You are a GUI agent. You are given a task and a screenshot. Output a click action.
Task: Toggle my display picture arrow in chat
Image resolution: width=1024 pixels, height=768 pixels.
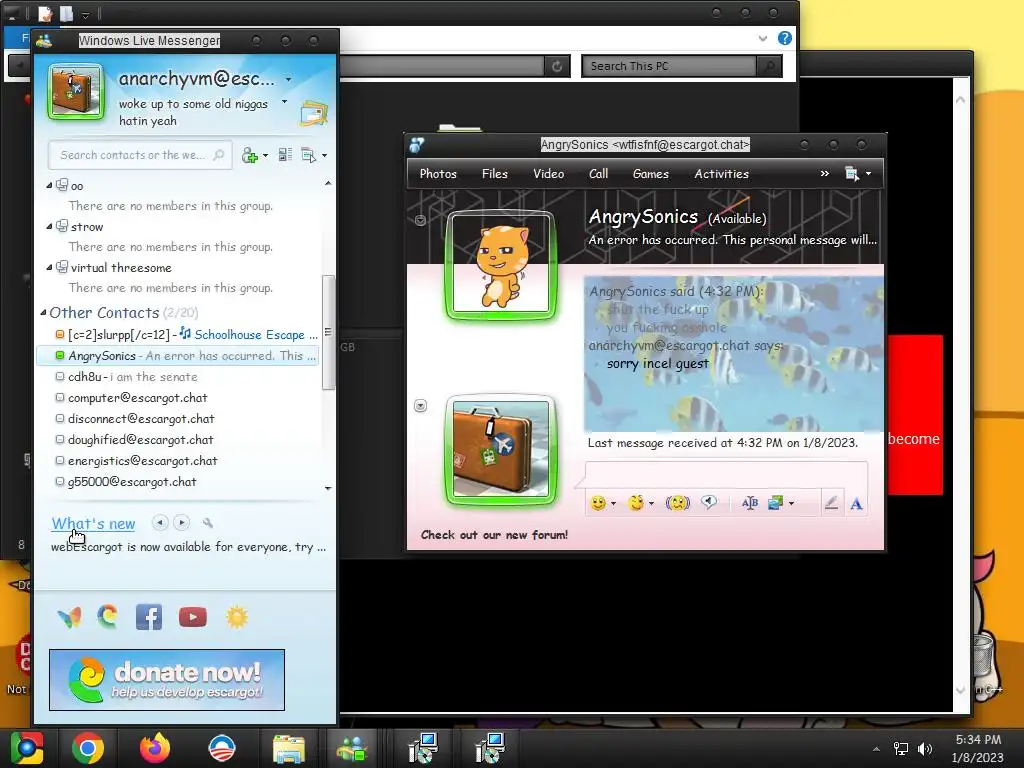point(421,406)
